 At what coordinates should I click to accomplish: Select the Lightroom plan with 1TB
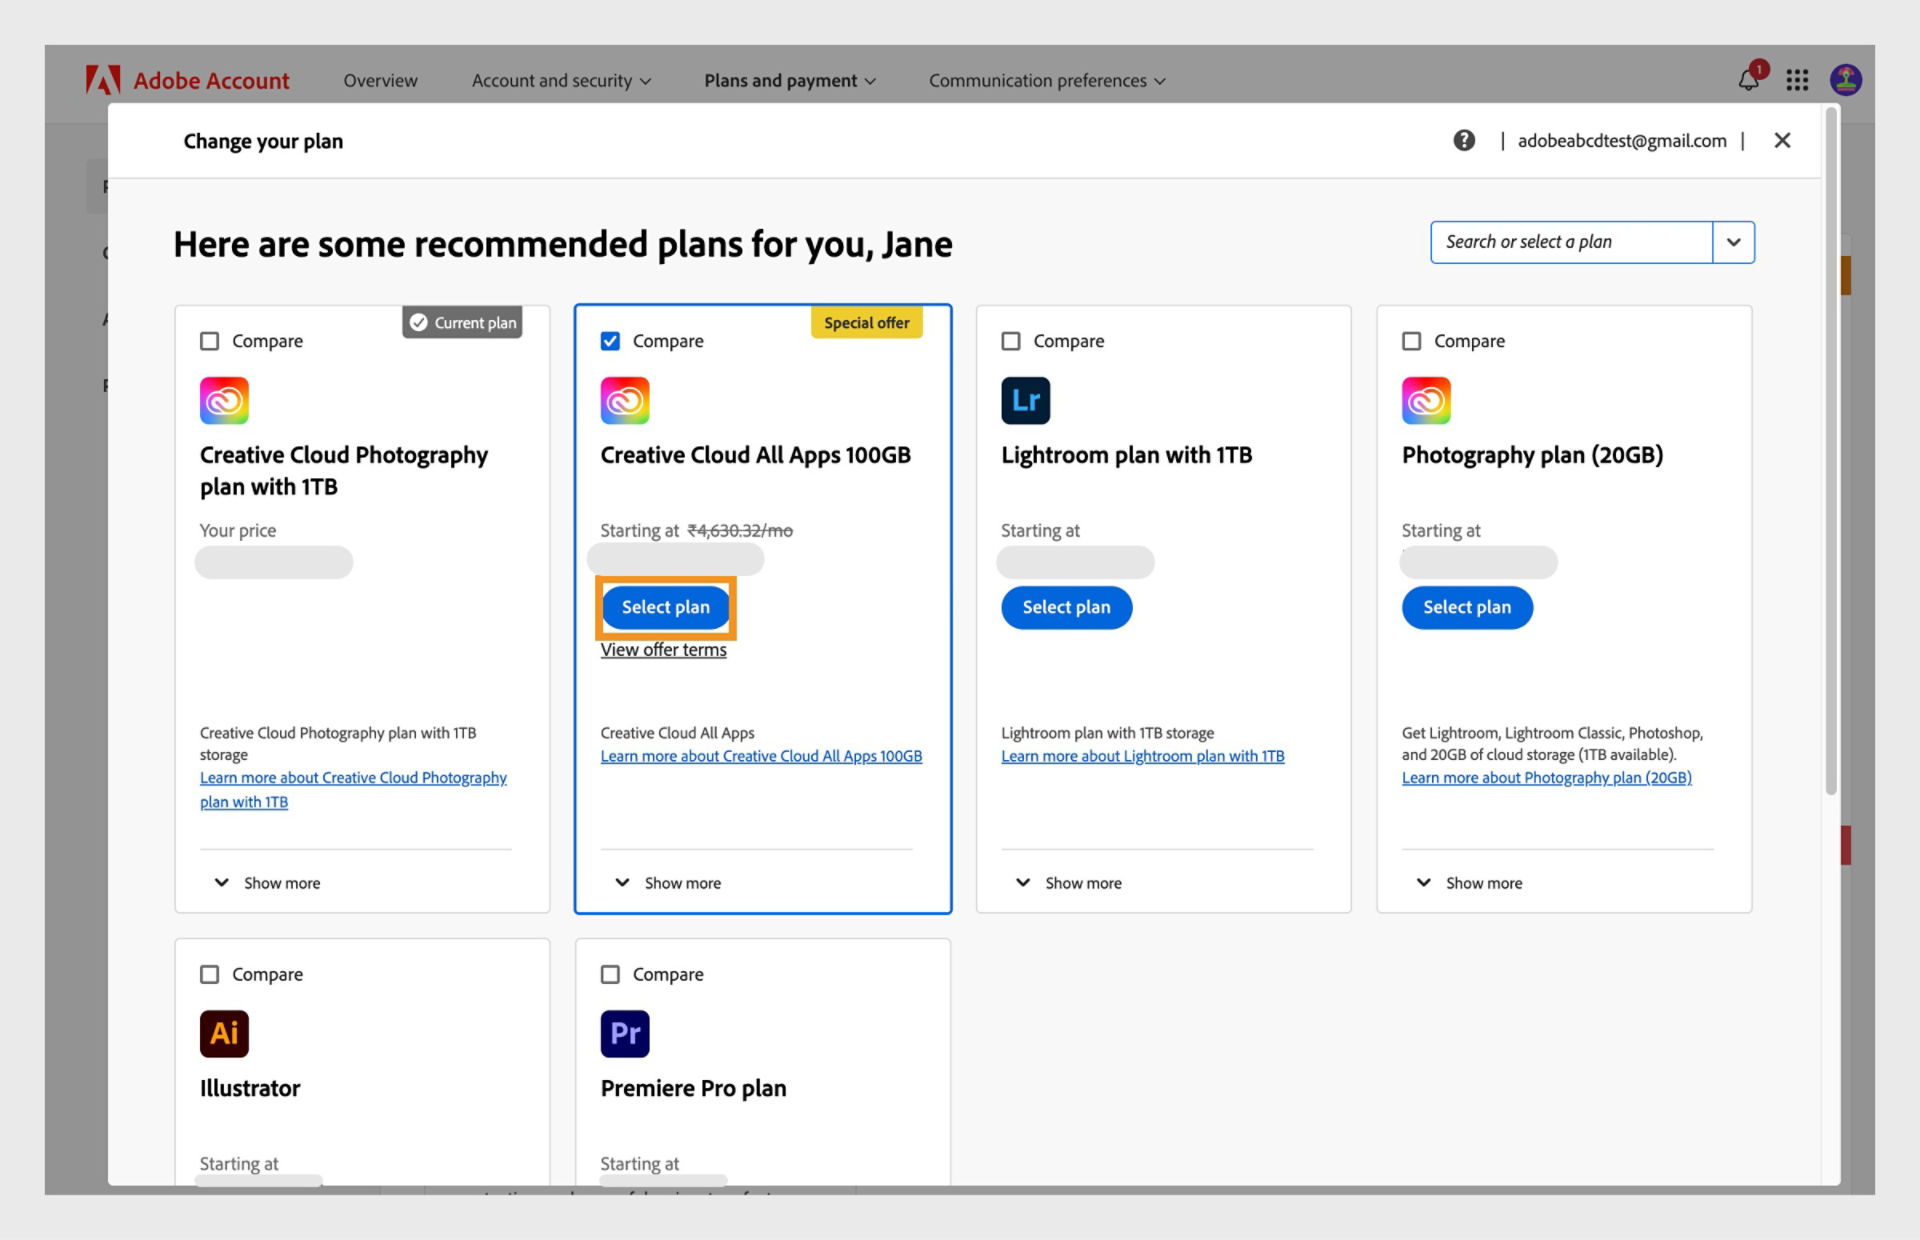coord(1067,607)
